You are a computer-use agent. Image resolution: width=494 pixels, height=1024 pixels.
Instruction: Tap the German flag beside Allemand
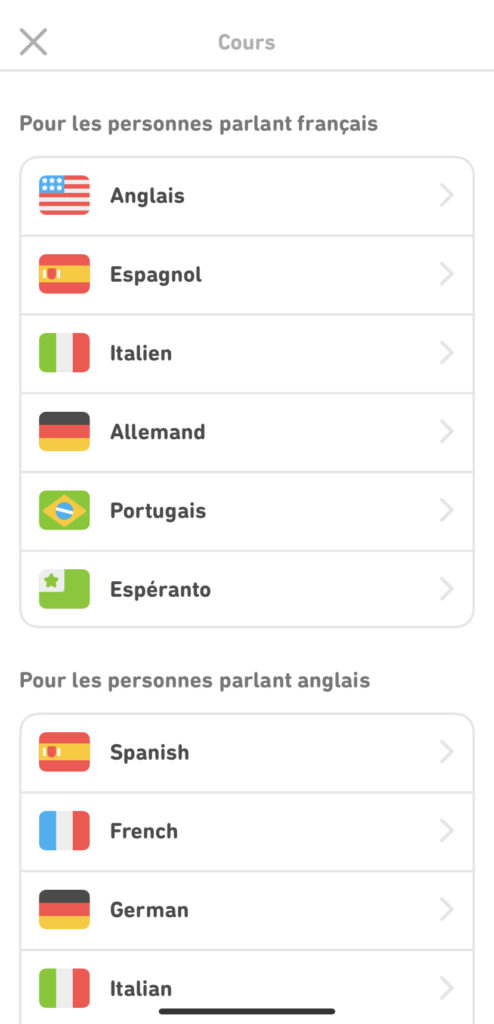tap(64, 432)
